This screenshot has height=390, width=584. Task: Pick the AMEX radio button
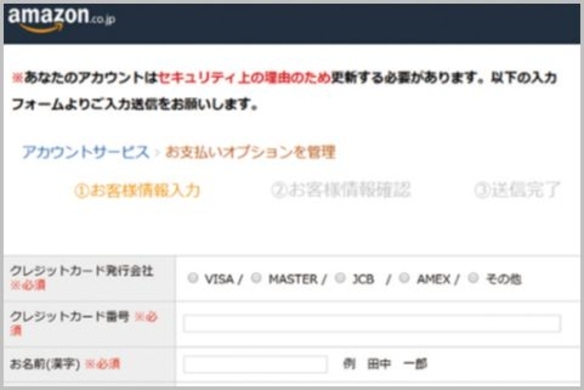pos(404,278)
